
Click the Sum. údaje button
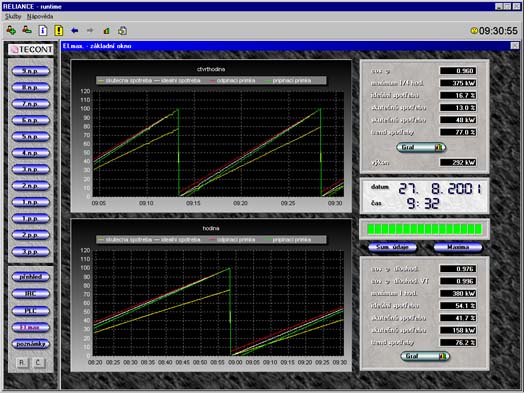(x=392, y=247)
